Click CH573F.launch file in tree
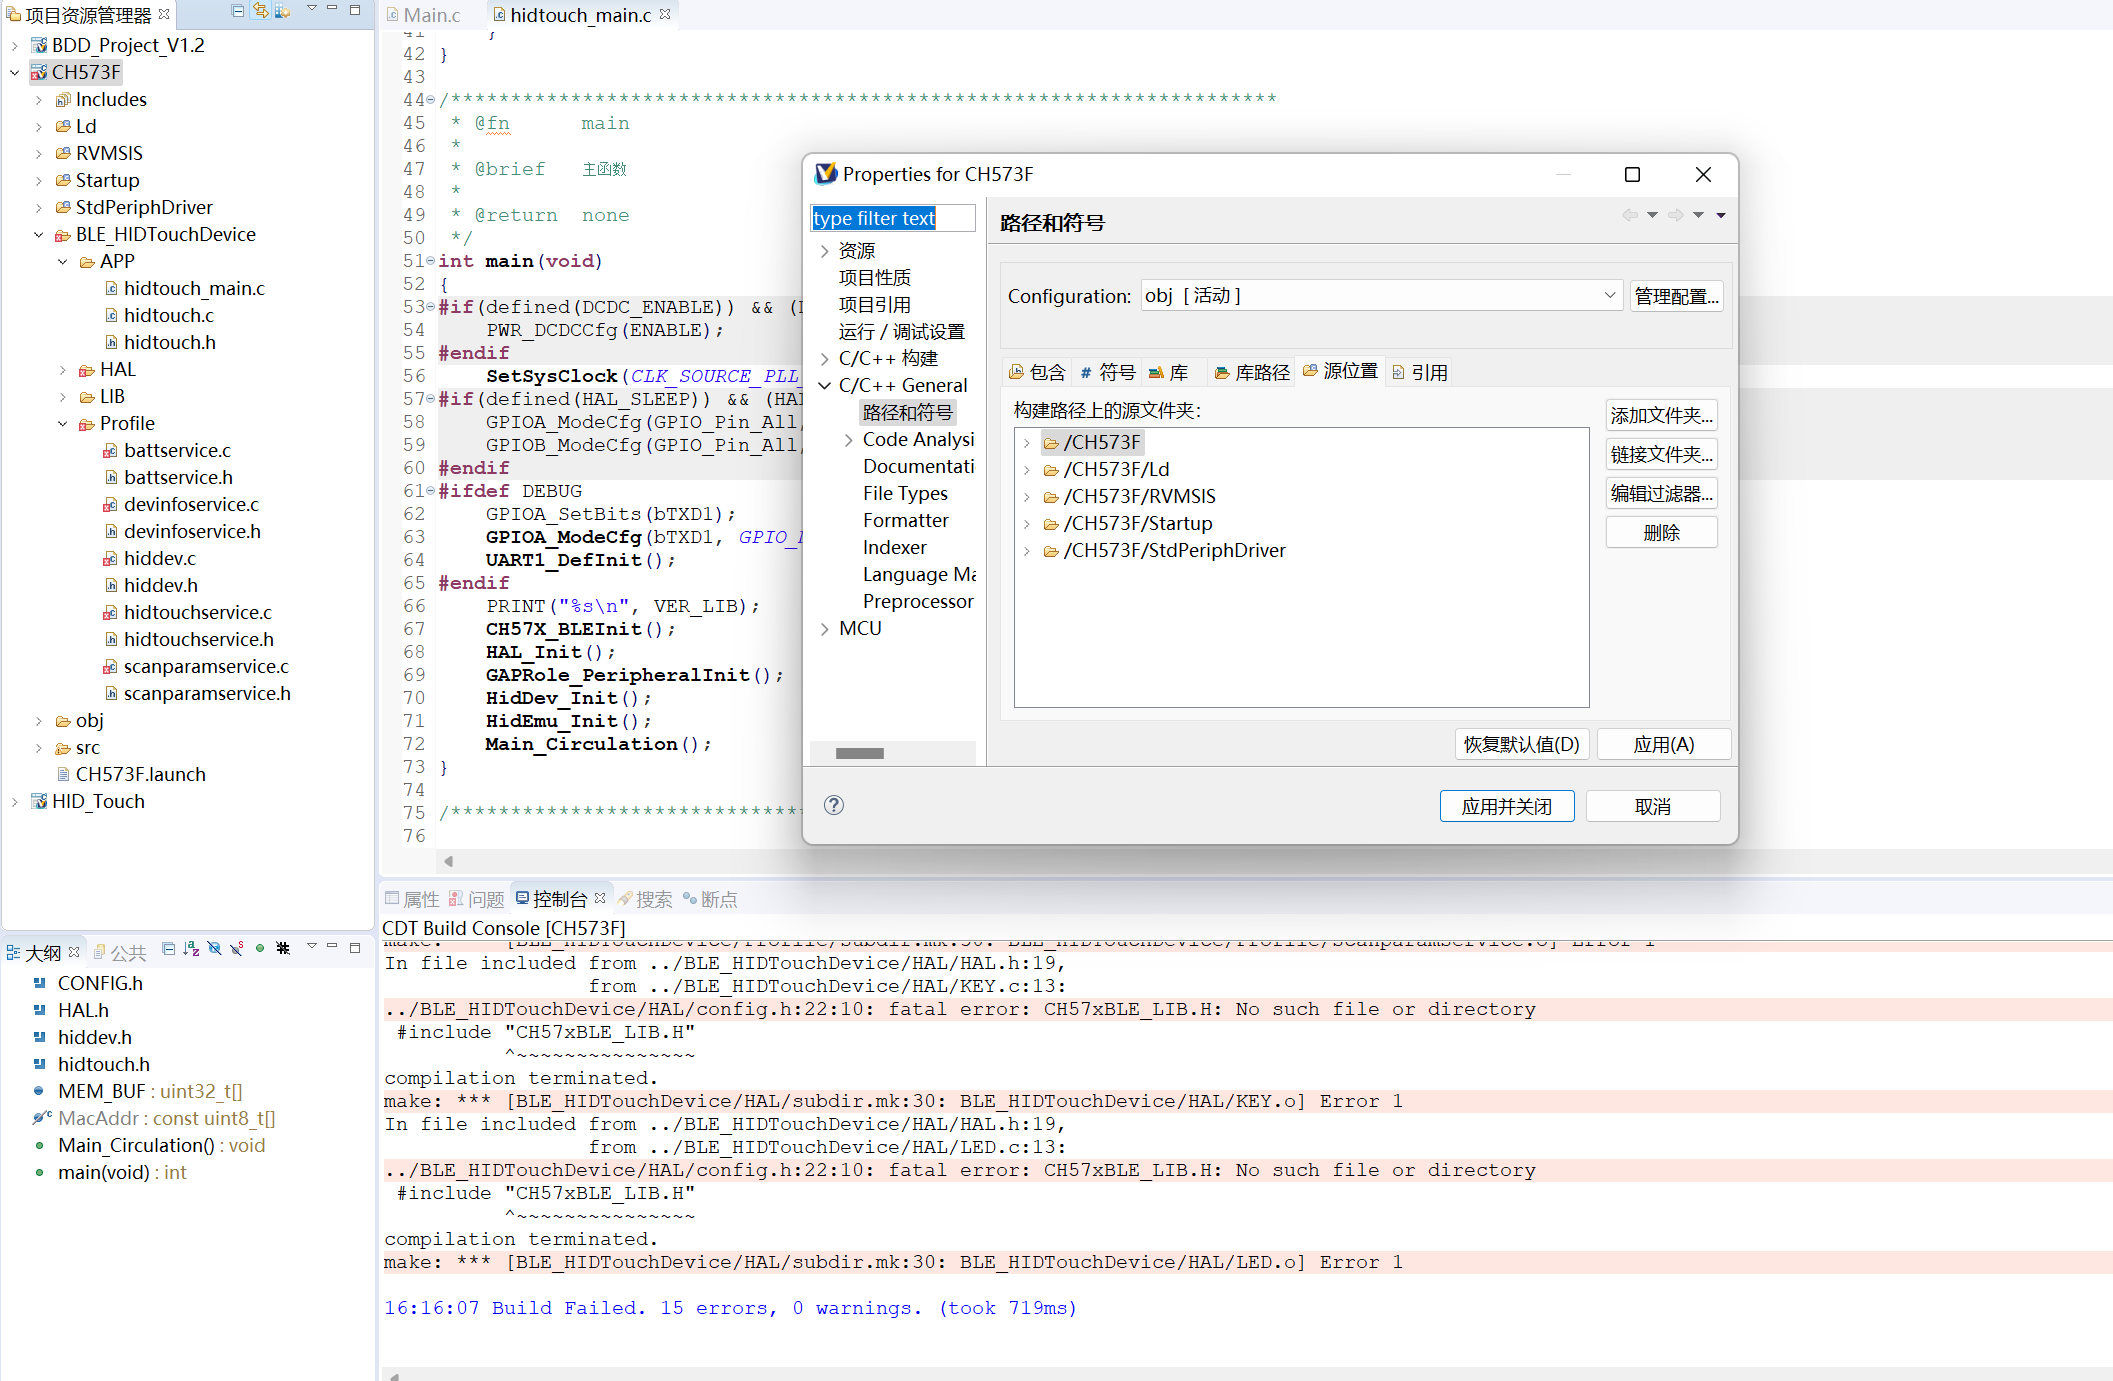The width and height of the screenshot is (2113, 1381). [140, 774]
